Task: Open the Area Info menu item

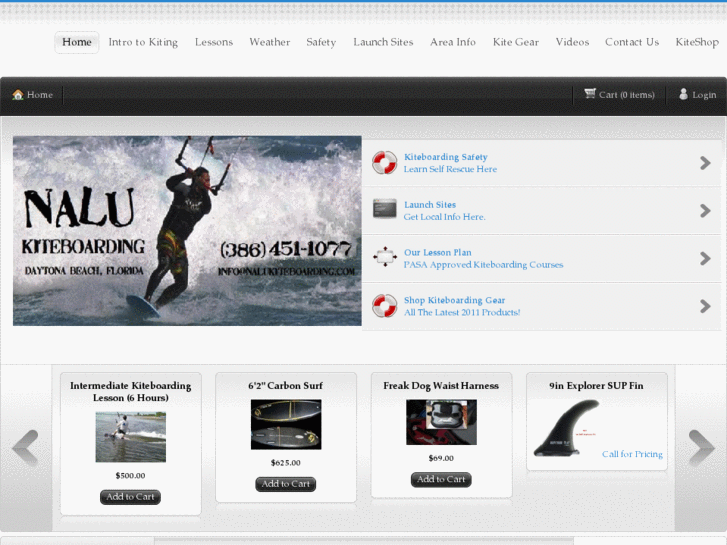Action: (x=453, y=42)
